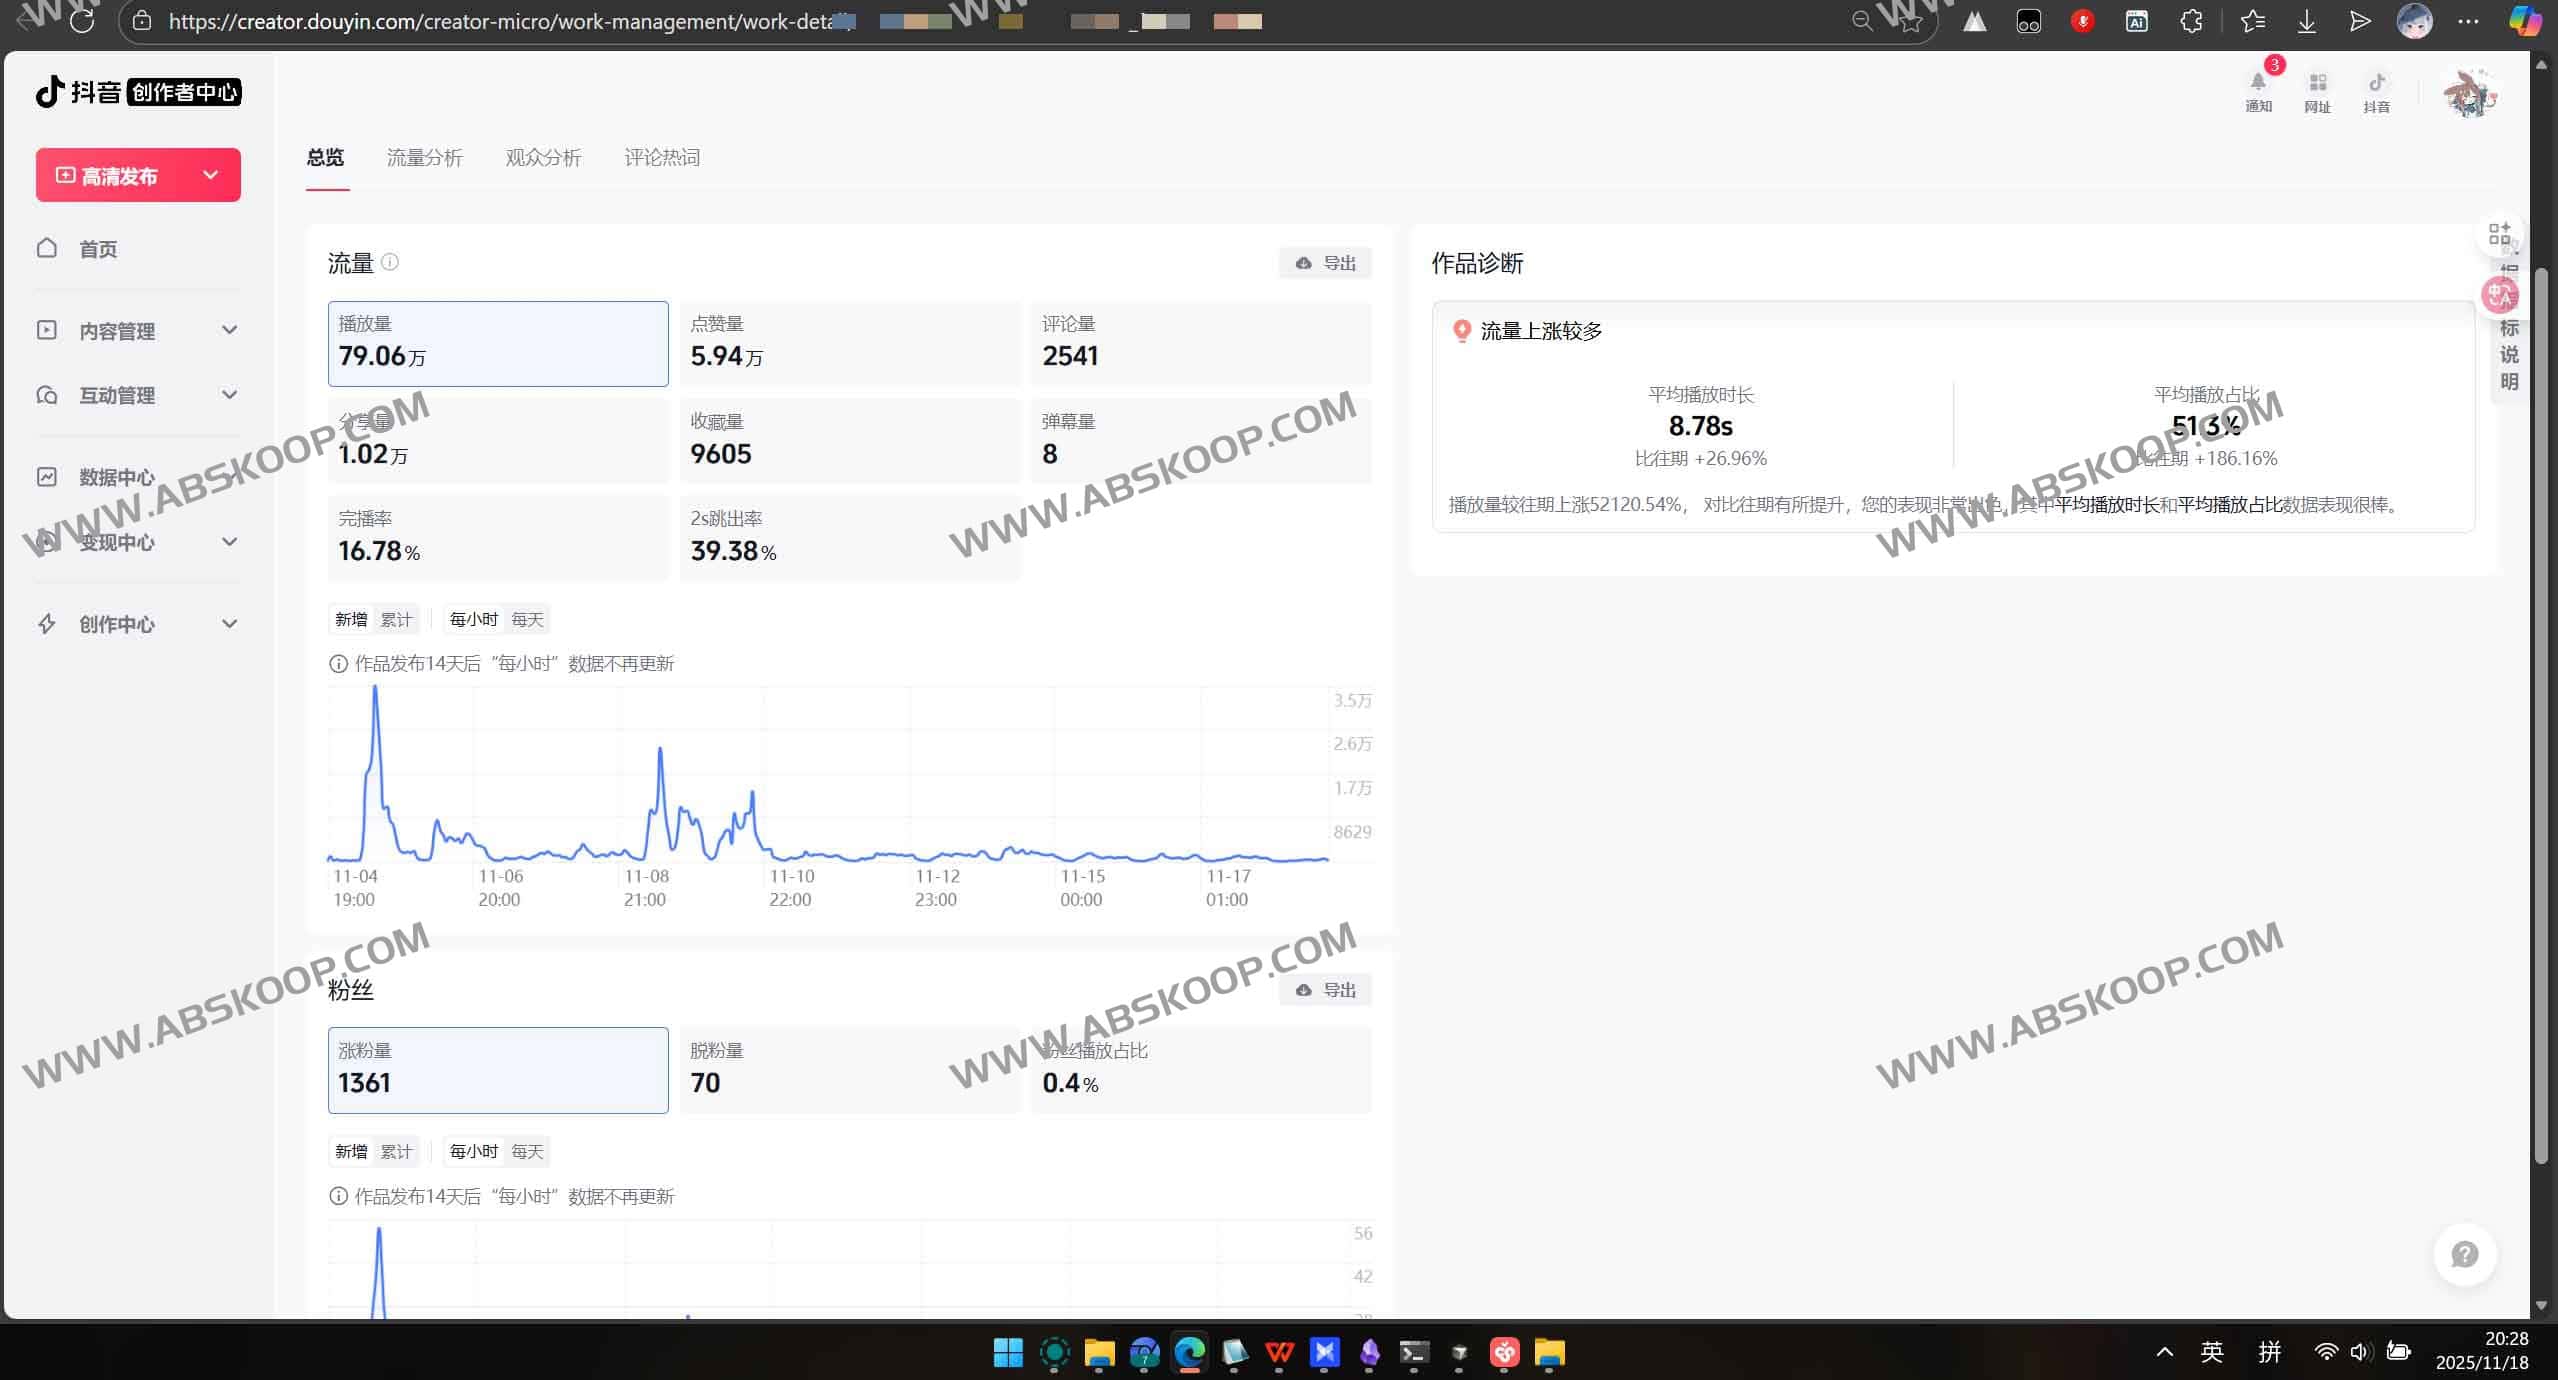
Task: Click 导出 export in the 流量 section
Action: tap(1325, 262)
